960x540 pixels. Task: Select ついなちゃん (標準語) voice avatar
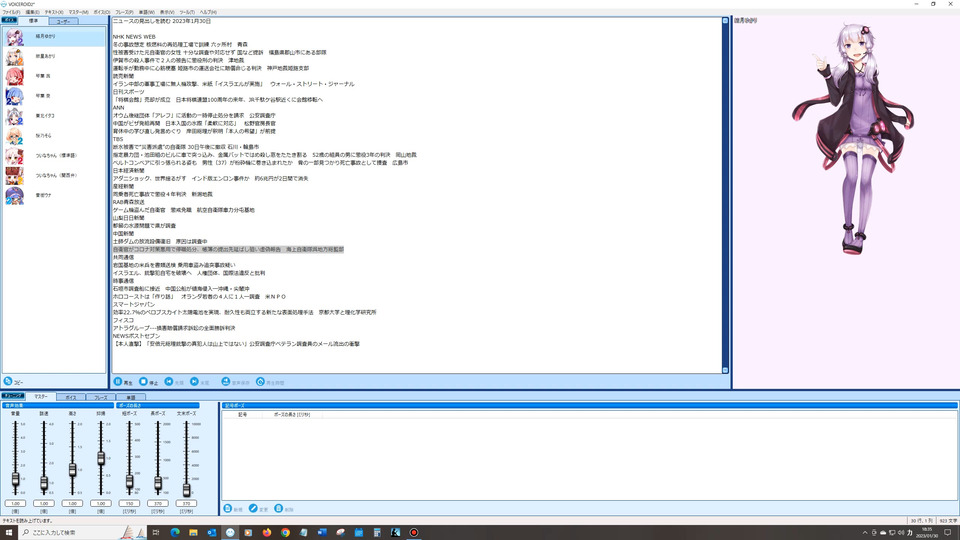pos(15,156)
